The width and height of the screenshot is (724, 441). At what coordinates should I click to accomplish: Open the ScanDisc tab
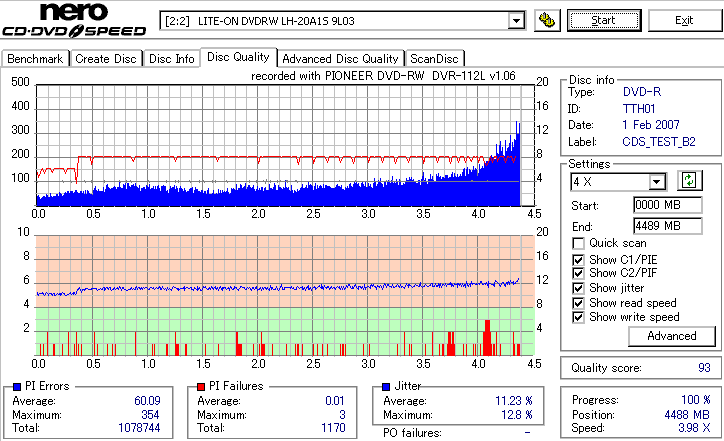[x=434, y=59]
